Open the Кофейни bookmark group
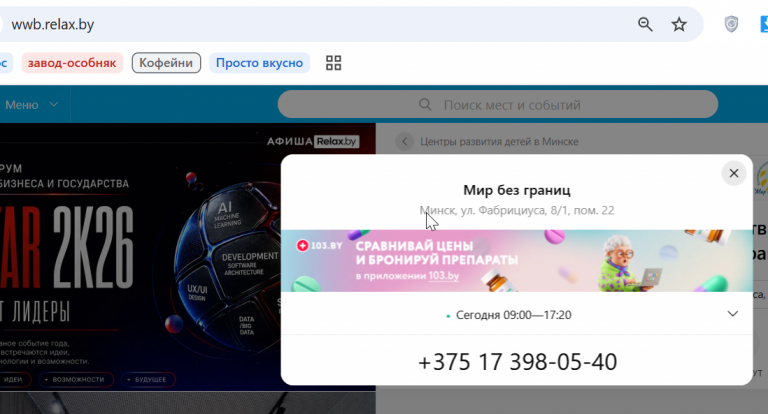768x414 pixels. pos(166,63)
